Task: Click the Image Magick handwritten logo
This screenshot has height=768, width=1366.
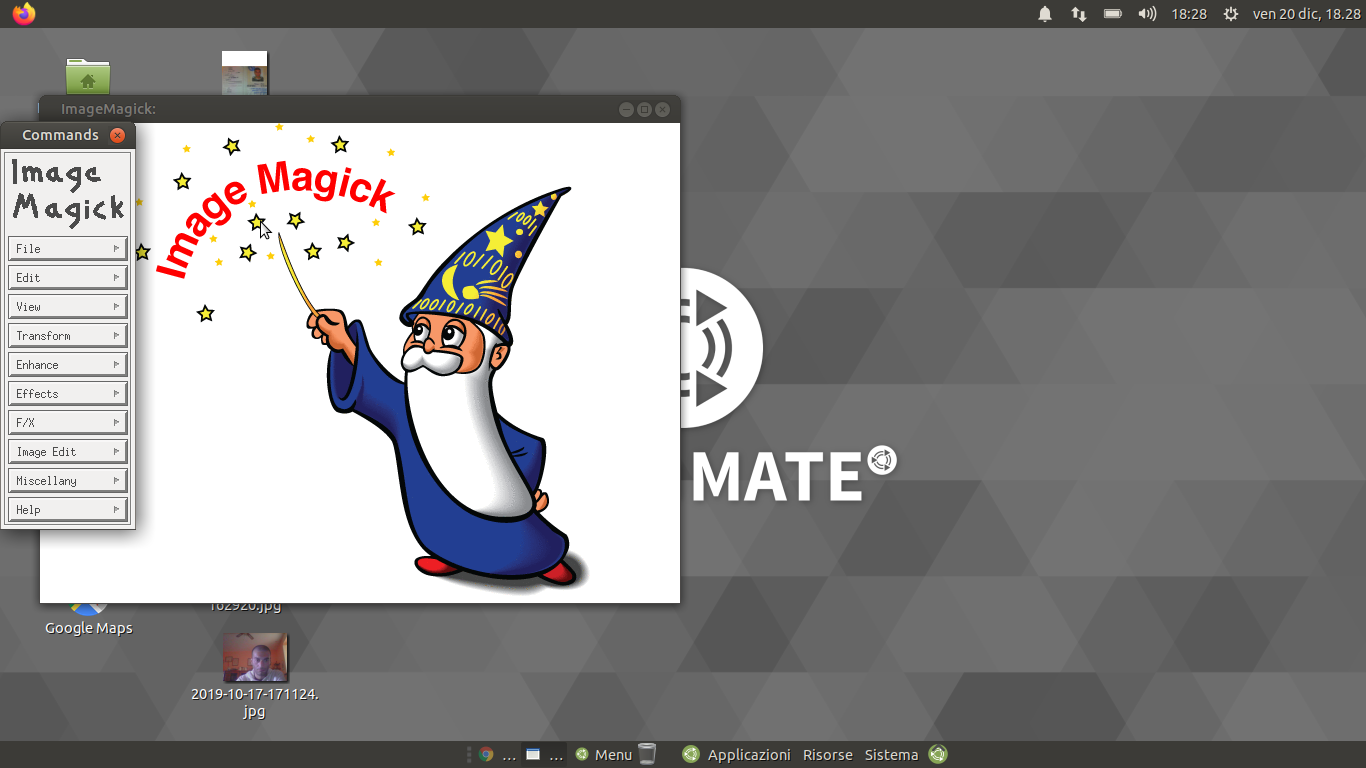Action: pyautogui.click(x=68, y=191)
